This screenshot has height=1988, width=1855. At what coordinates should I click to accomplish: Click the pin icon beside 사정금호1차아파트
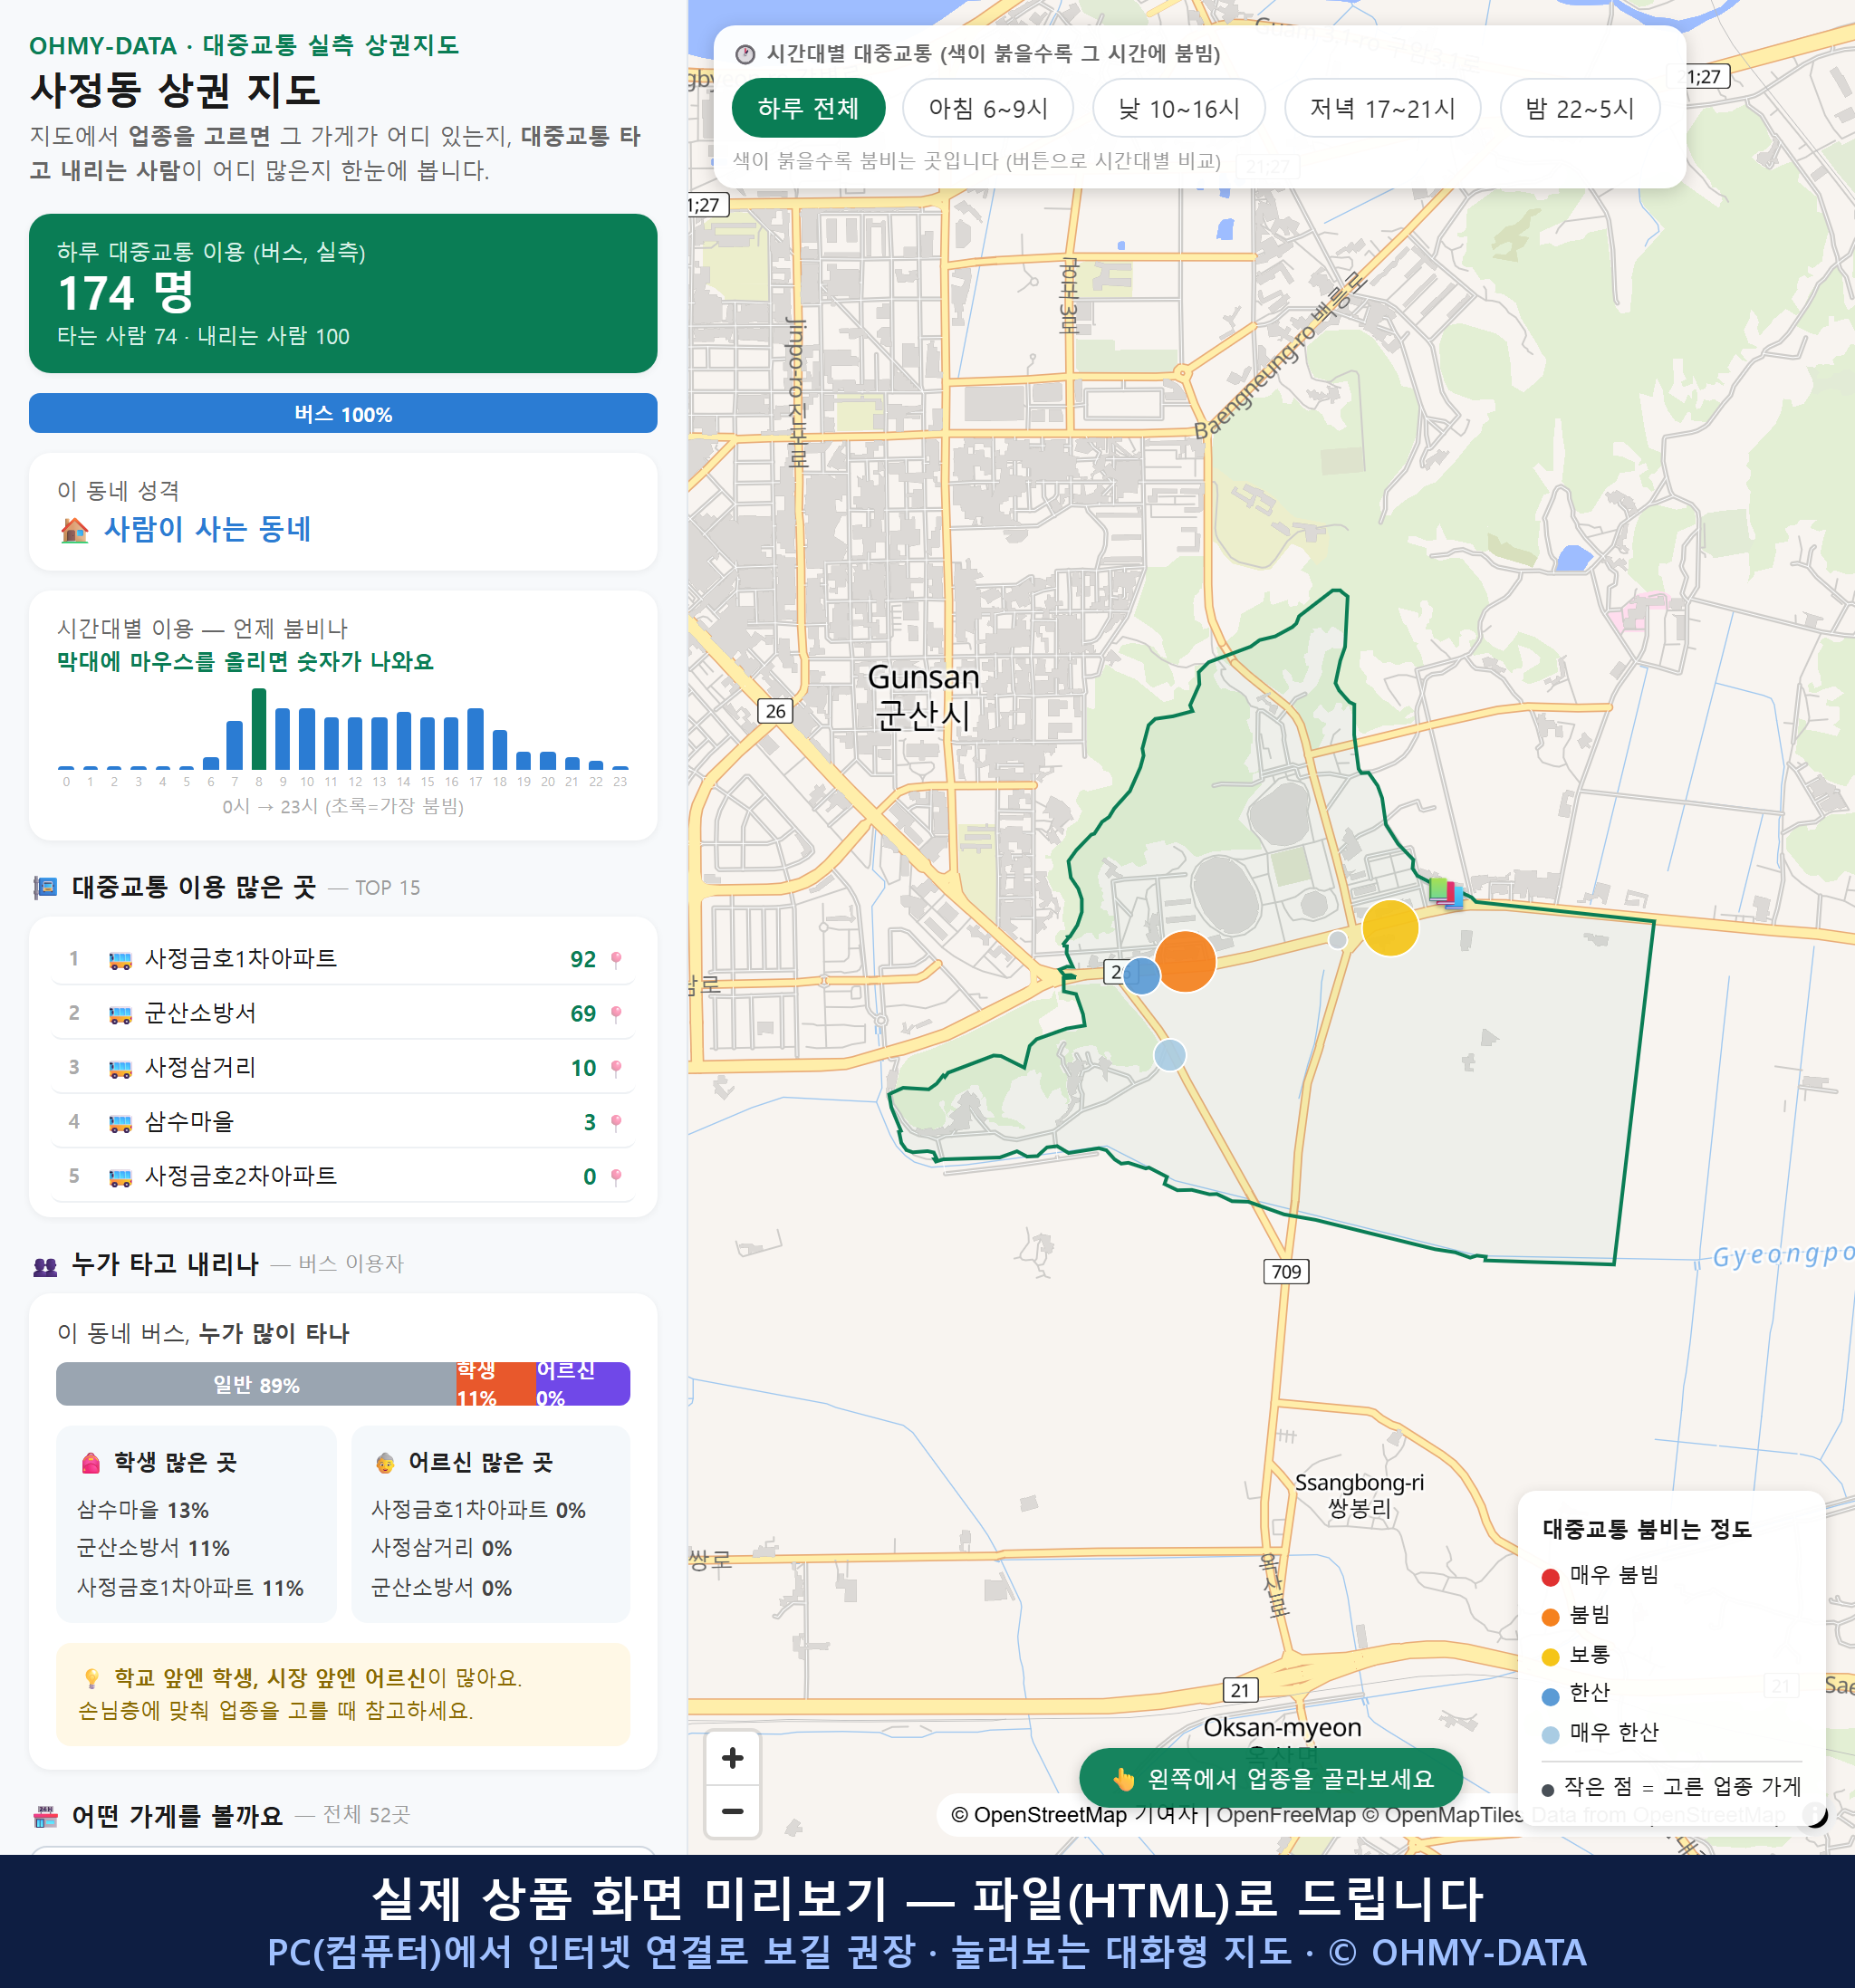click(x=616, y=960)
